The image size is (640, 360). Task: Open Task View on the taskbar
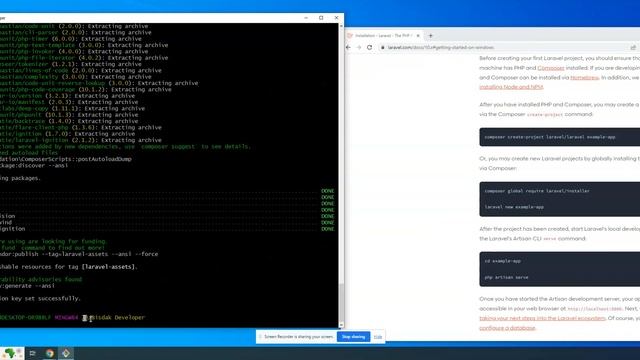coord(33,353)
